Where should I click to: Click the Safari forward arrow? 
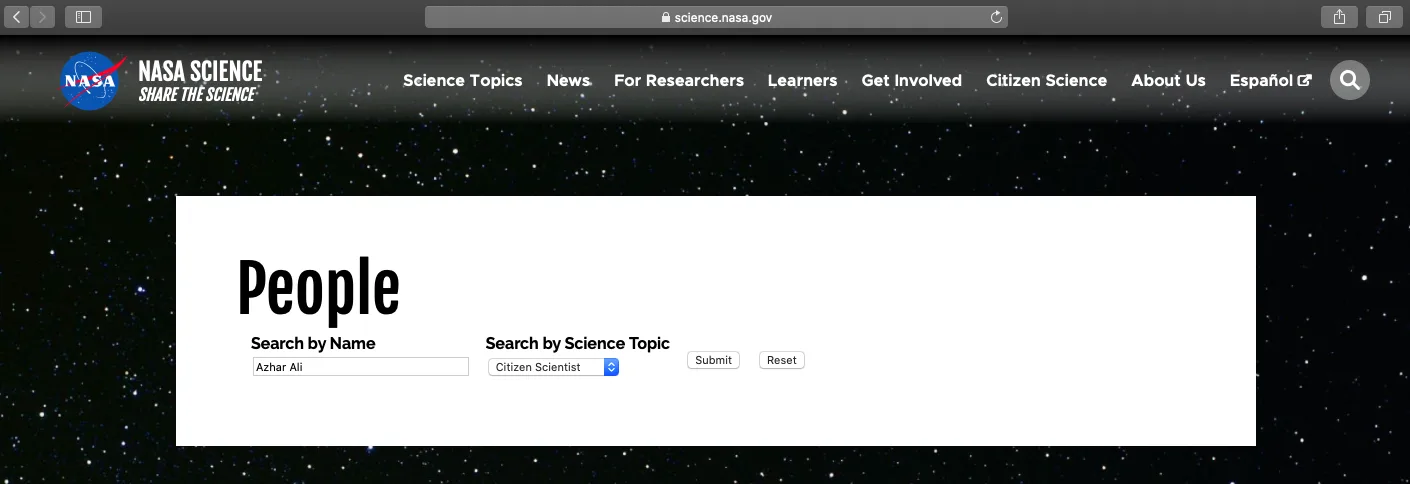[43, 17]
